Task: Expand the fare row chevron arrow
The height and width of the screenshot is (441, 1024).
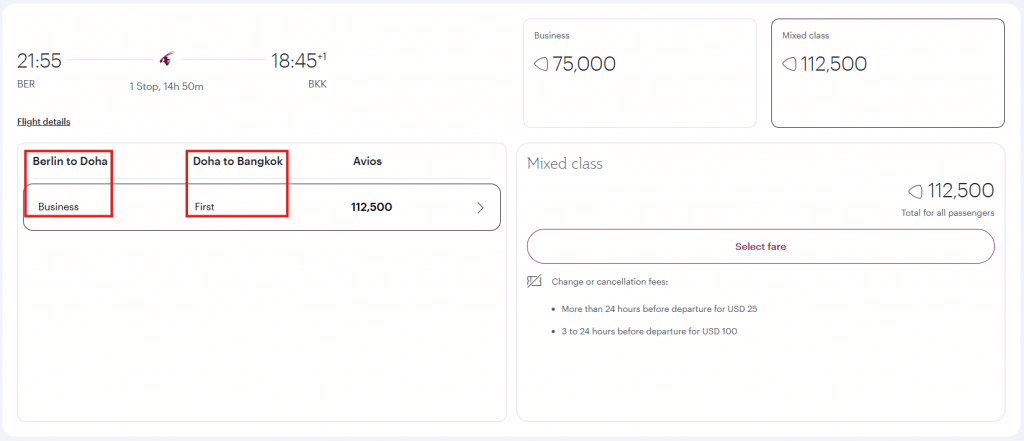Action: tap(480, 208)
